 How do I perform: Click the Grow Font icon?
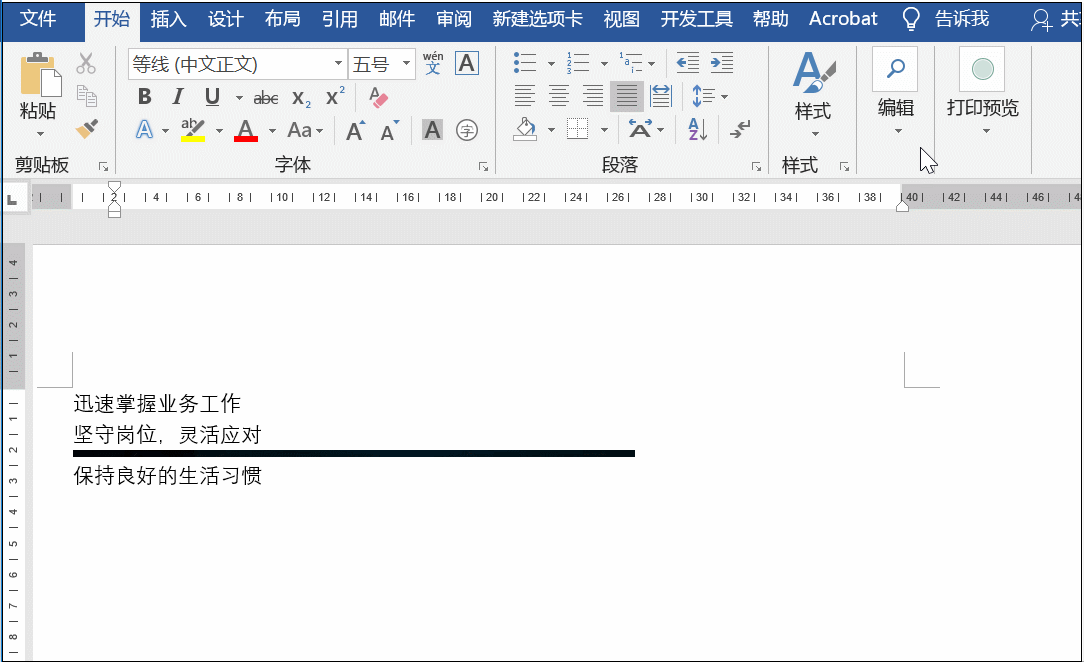tap(355, 130)
